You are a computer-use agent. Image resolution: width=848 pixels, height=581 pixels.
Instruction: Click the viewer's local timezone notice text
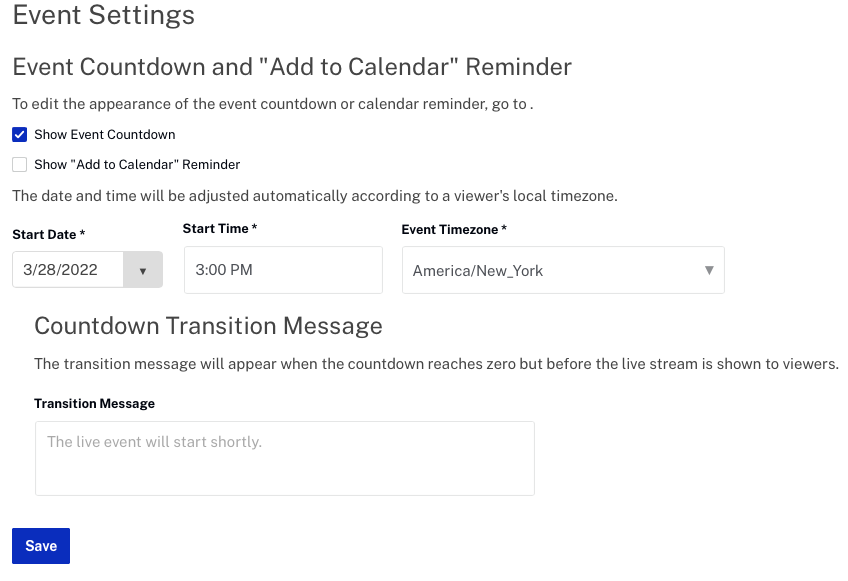point(315,196)
